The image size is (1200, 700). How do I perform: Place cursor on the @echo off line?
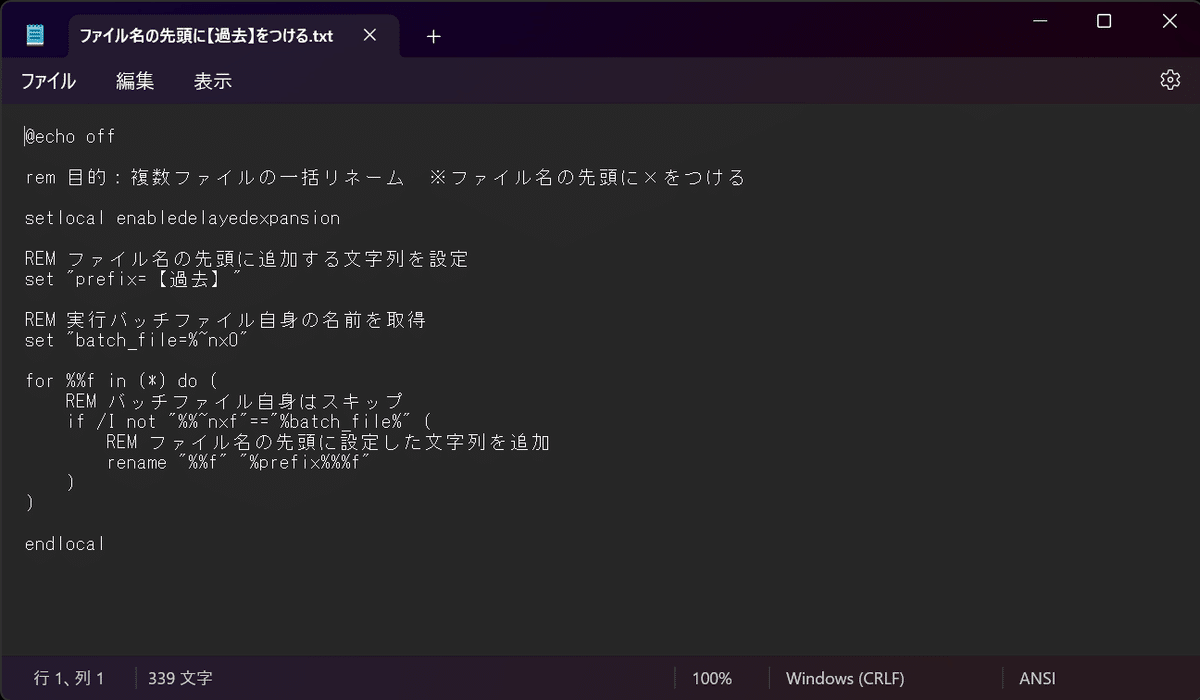pos(70,136)
